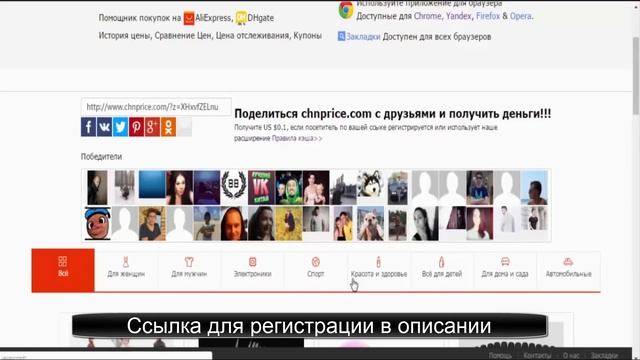Click О нас in the footer bar
Screen dimensions: 640x360
click(571, 356)
